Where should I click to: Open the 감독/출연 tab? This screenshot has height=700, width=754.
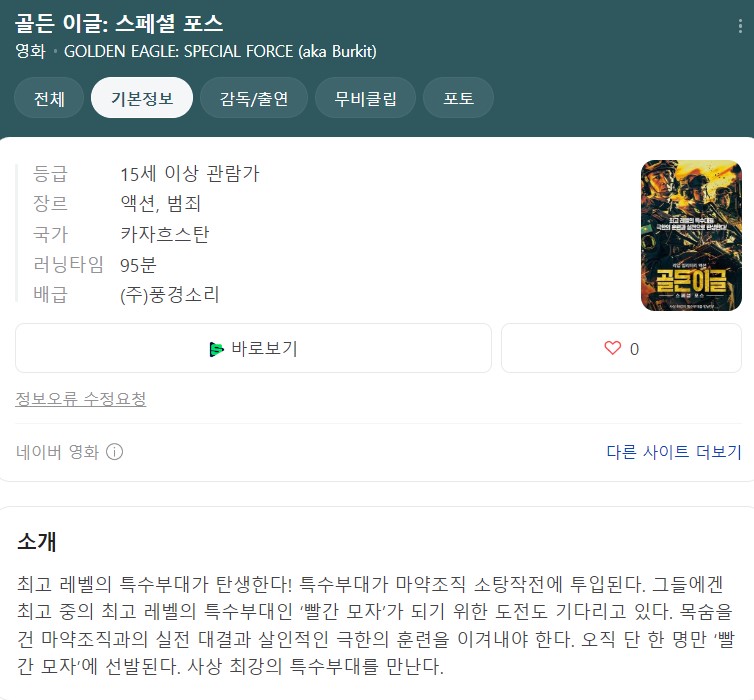click(254, 98)
